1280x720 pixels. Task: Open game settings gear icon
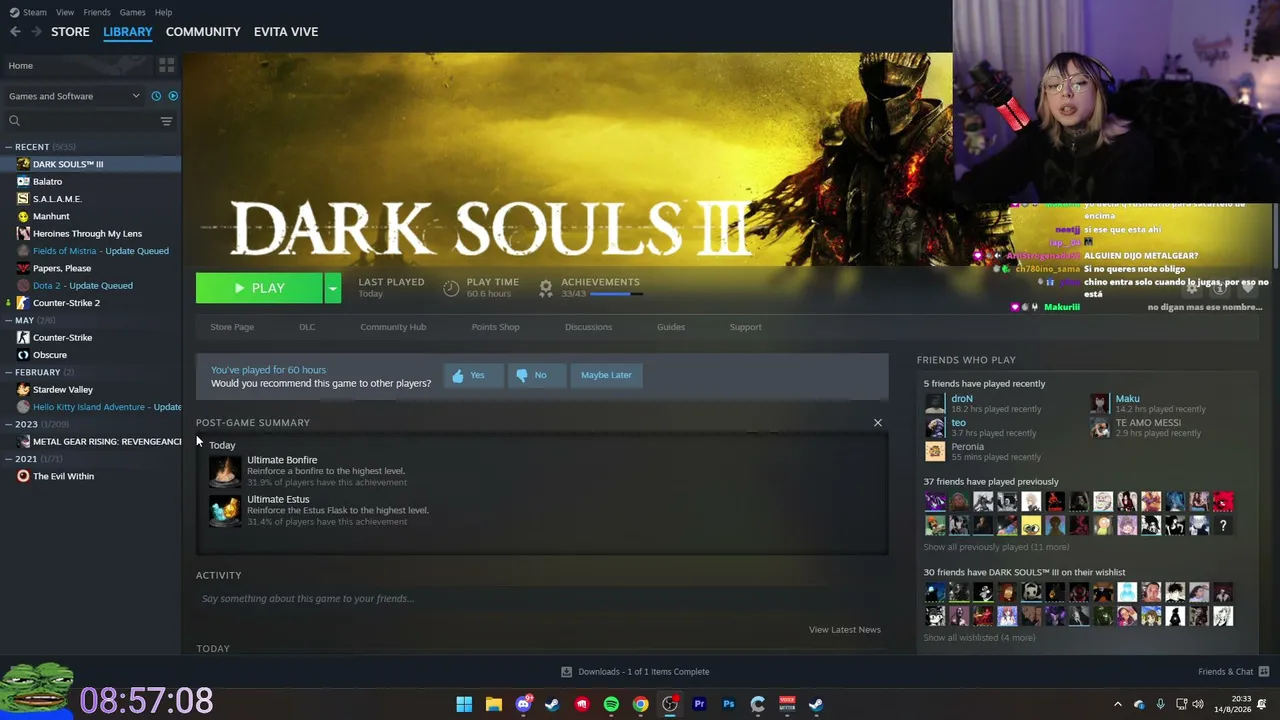pos(1193,288)
